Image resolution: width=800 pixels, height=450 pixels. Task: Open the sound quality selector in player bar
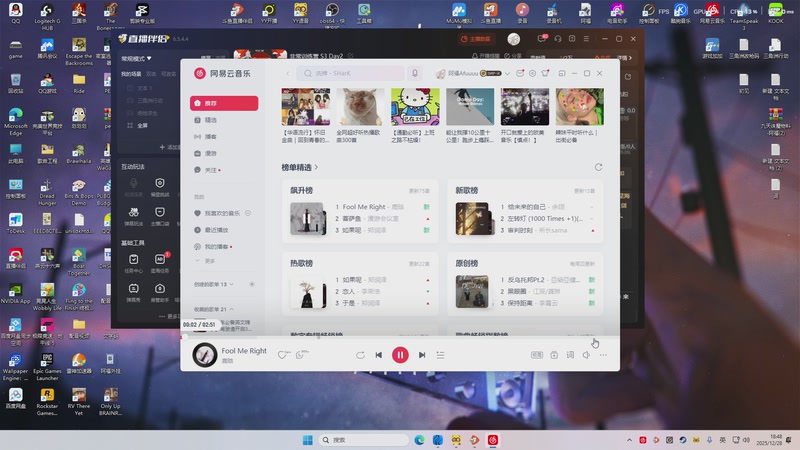[537, 355]
